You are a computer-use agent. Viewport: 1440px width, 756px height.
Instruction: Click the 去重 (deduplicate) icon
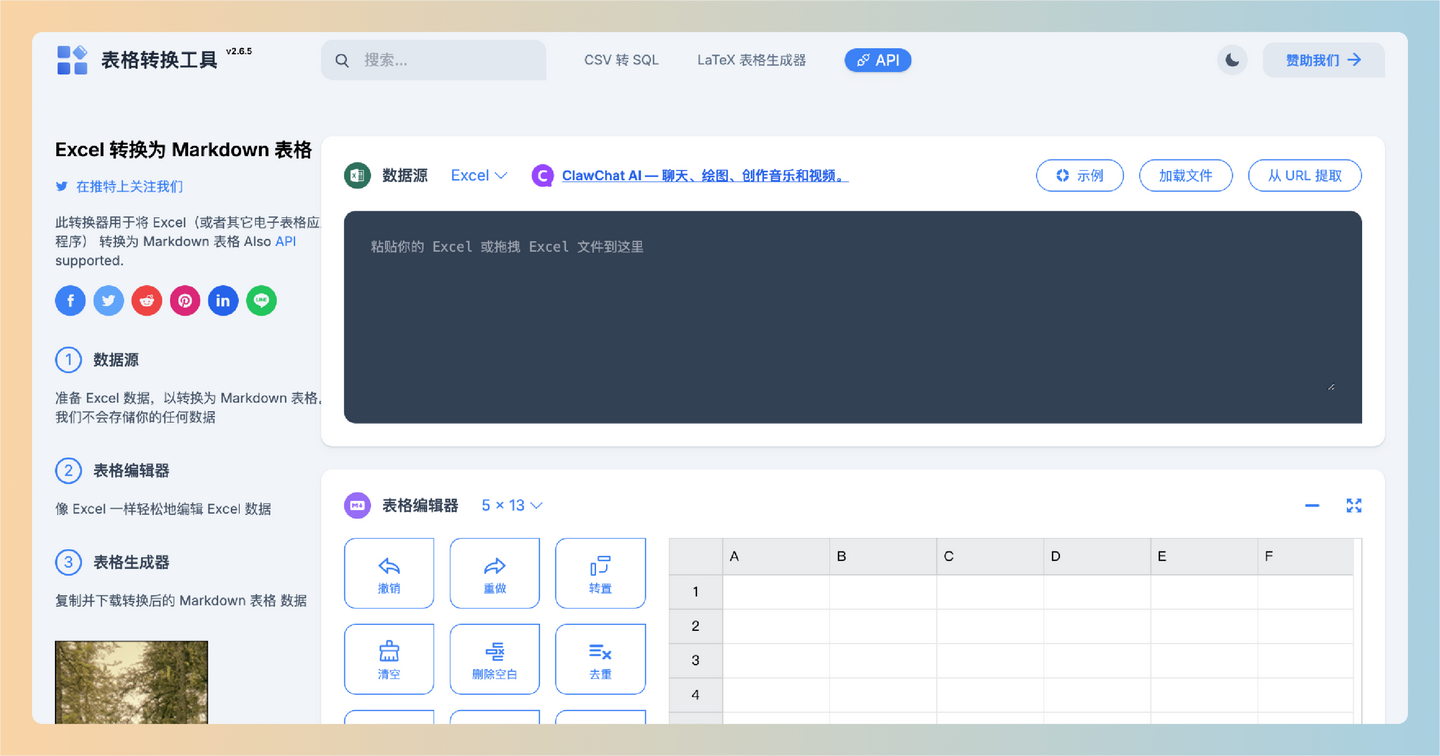600,658
